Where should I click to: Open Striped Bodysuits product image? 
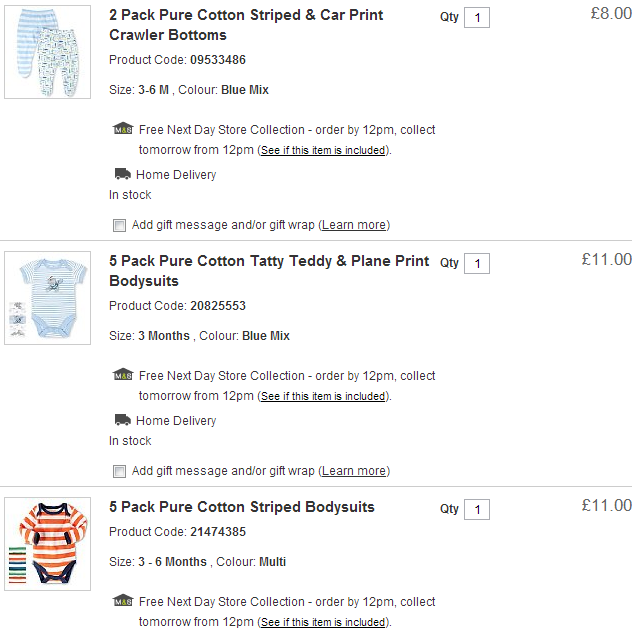point(47,544)
